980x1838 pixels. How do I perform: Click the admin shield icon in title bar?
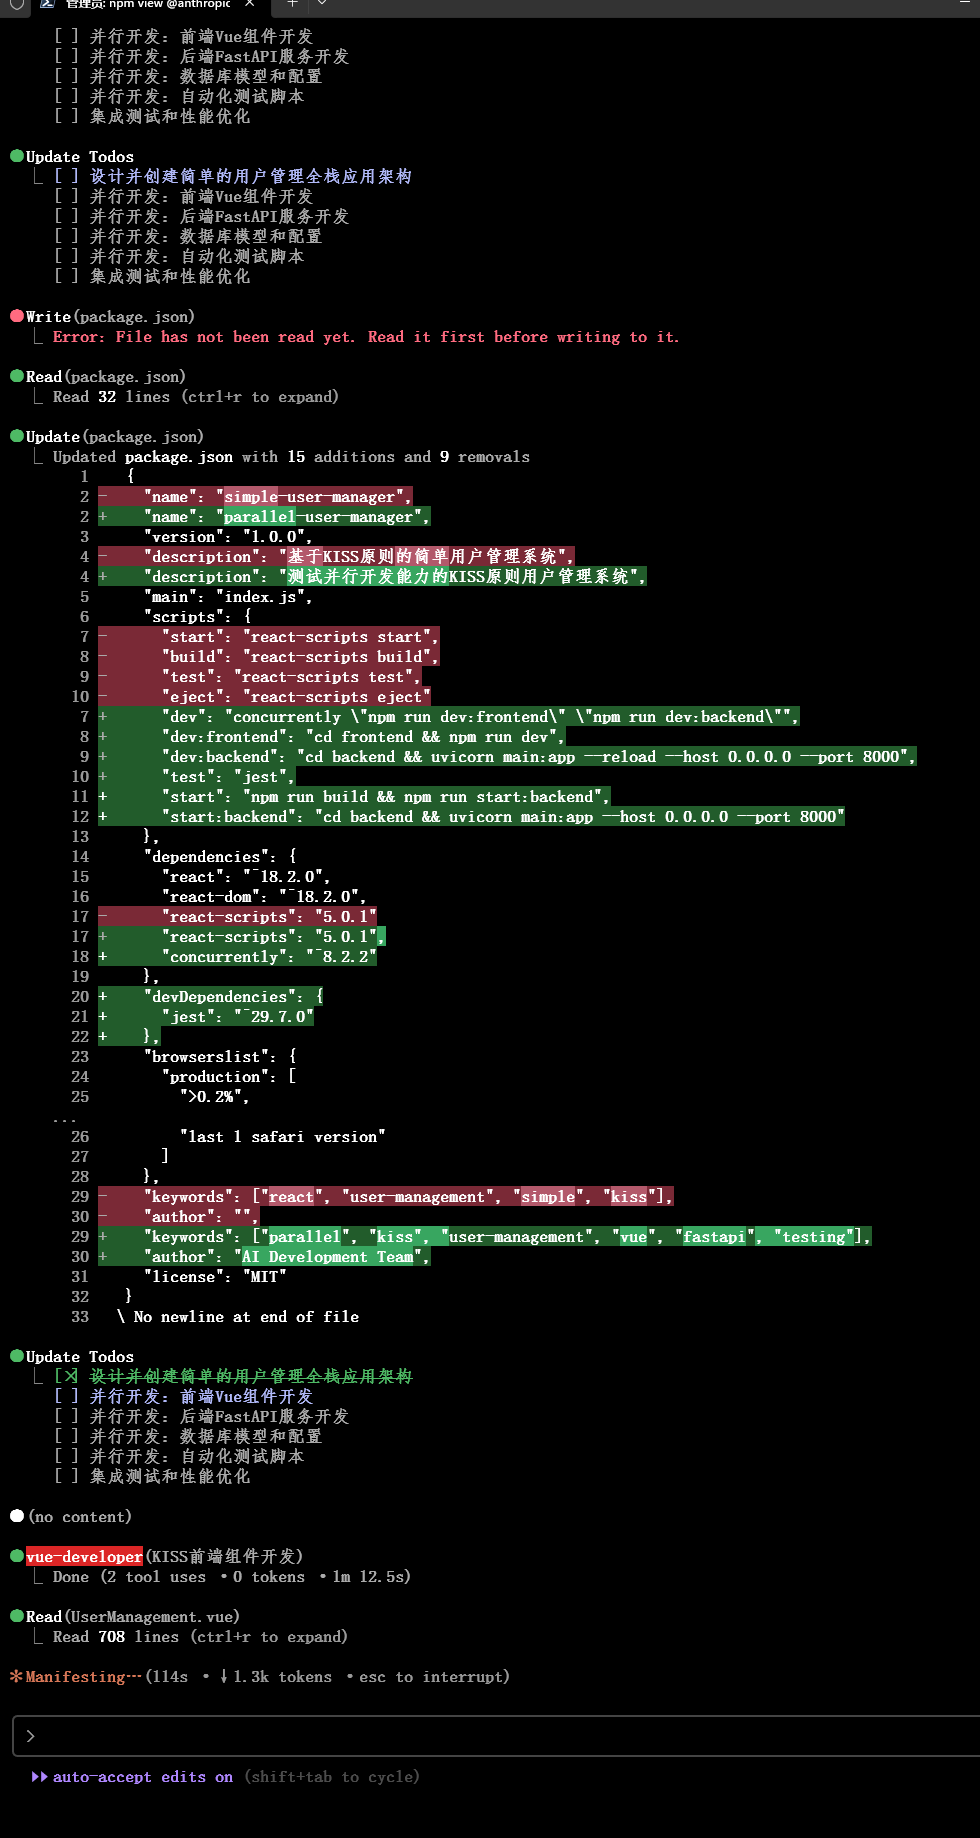17,4
